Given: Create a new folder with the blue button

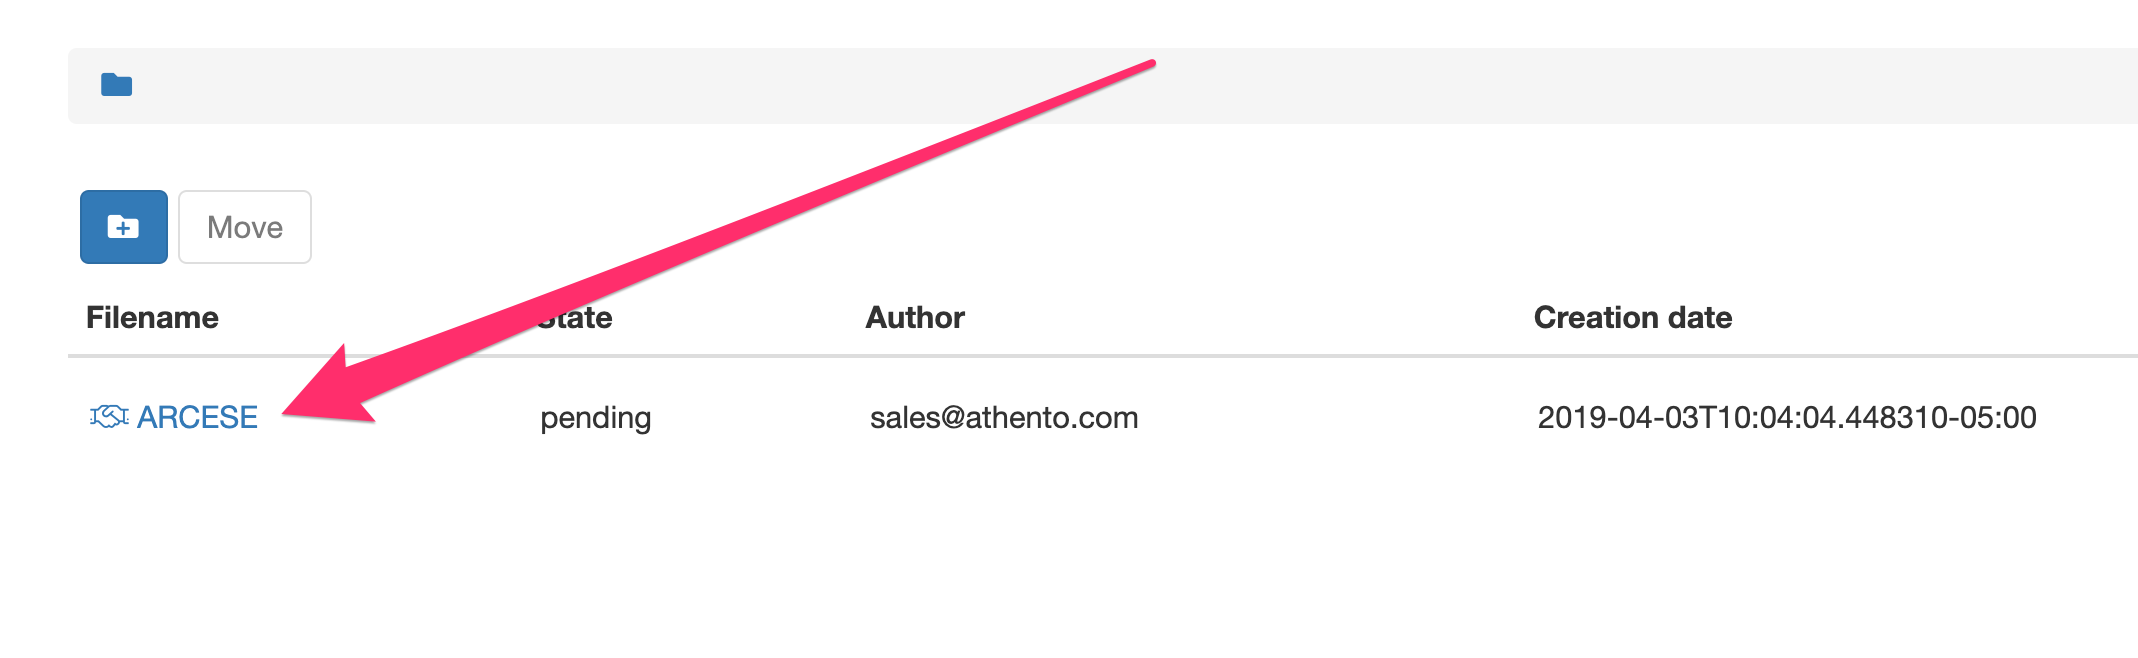Looking at the screenshot, I should [x=123, y=227].
